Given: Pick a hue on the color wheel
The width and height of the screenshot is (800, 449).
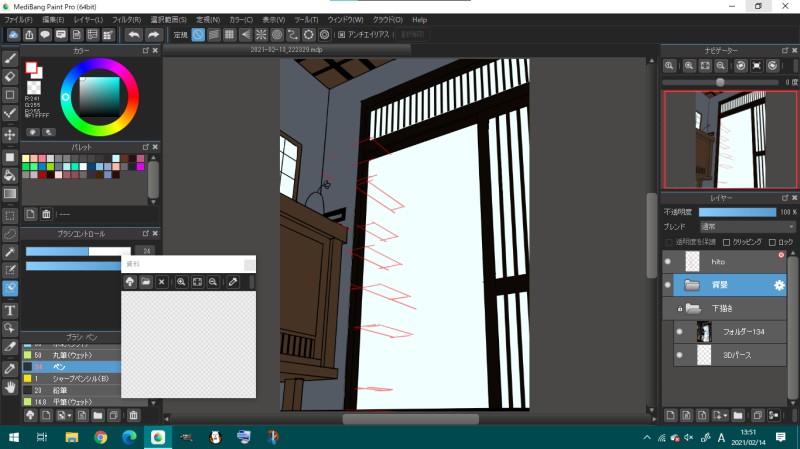Looking at the screenshot, I should pyautogui.click(x=99, y=97).
